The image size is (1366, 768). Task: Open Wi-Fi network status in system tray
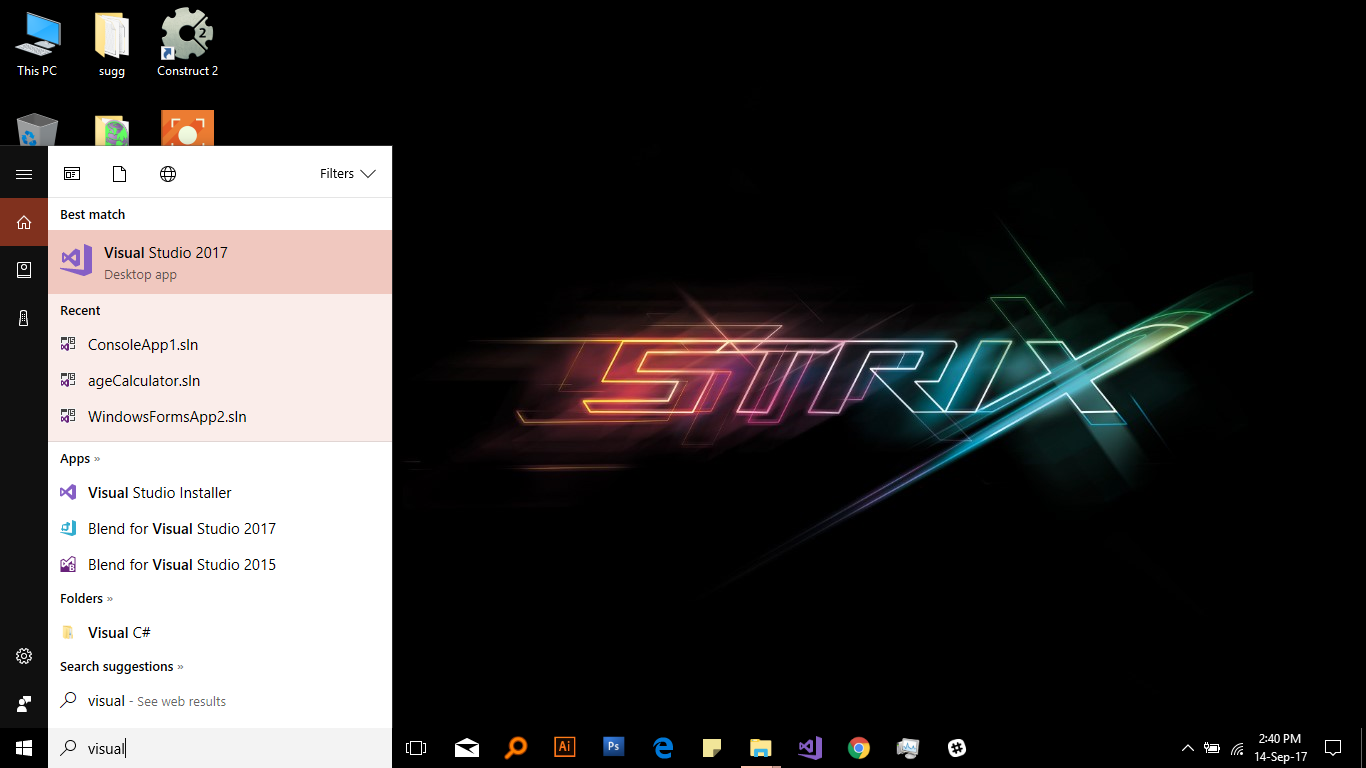pyautogui.click(x=1237, y=748)
